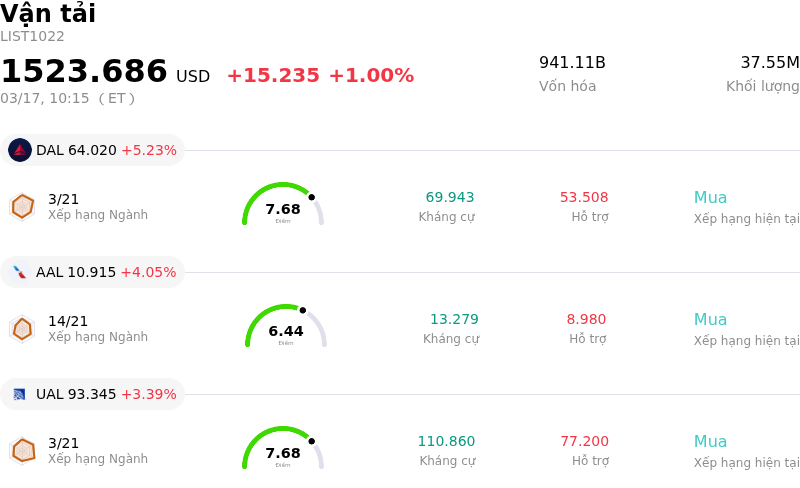The image size is (800, 488).
Task: Click DAL industry rank hexagon icon
Action: [x=22, y=206]
